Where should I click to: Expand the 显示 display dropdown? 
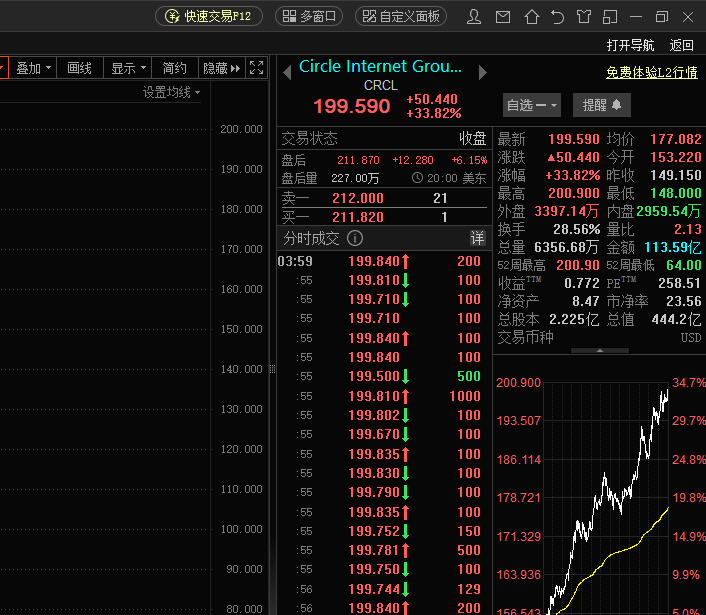tap(128, 68)
